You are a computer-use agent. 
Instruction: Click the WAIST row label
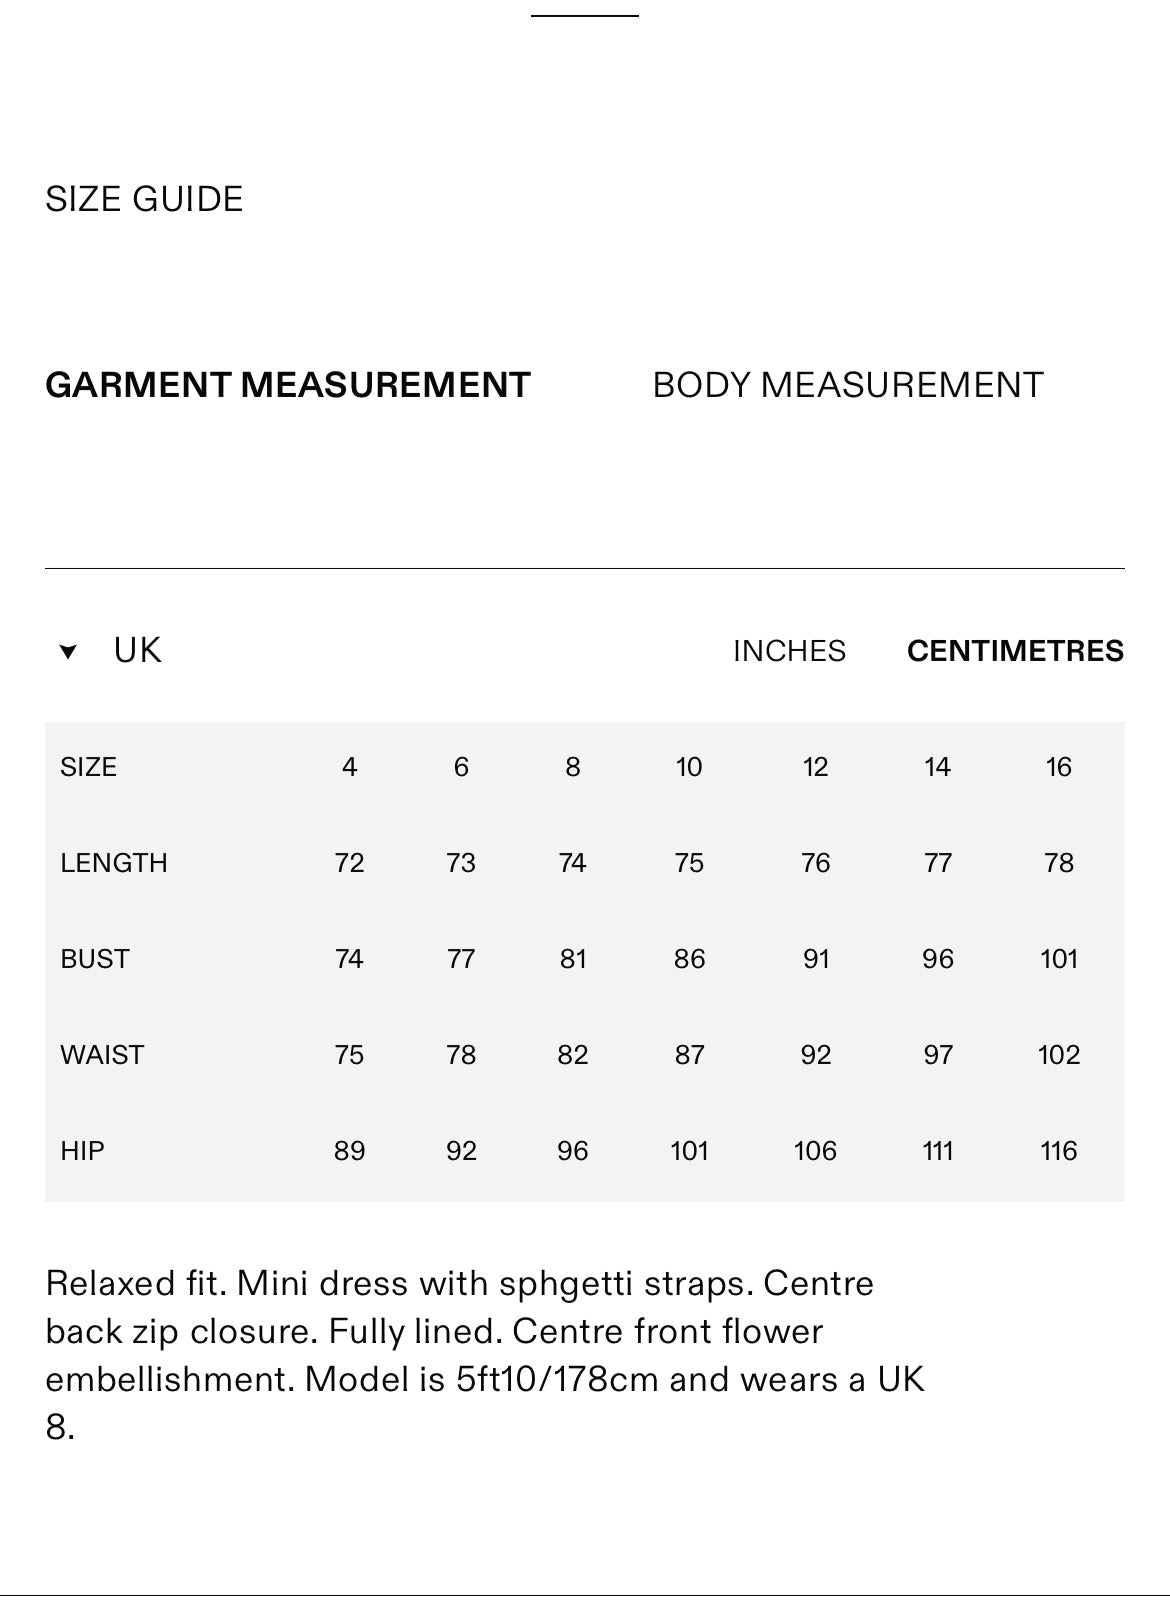tap(102, 1055)
